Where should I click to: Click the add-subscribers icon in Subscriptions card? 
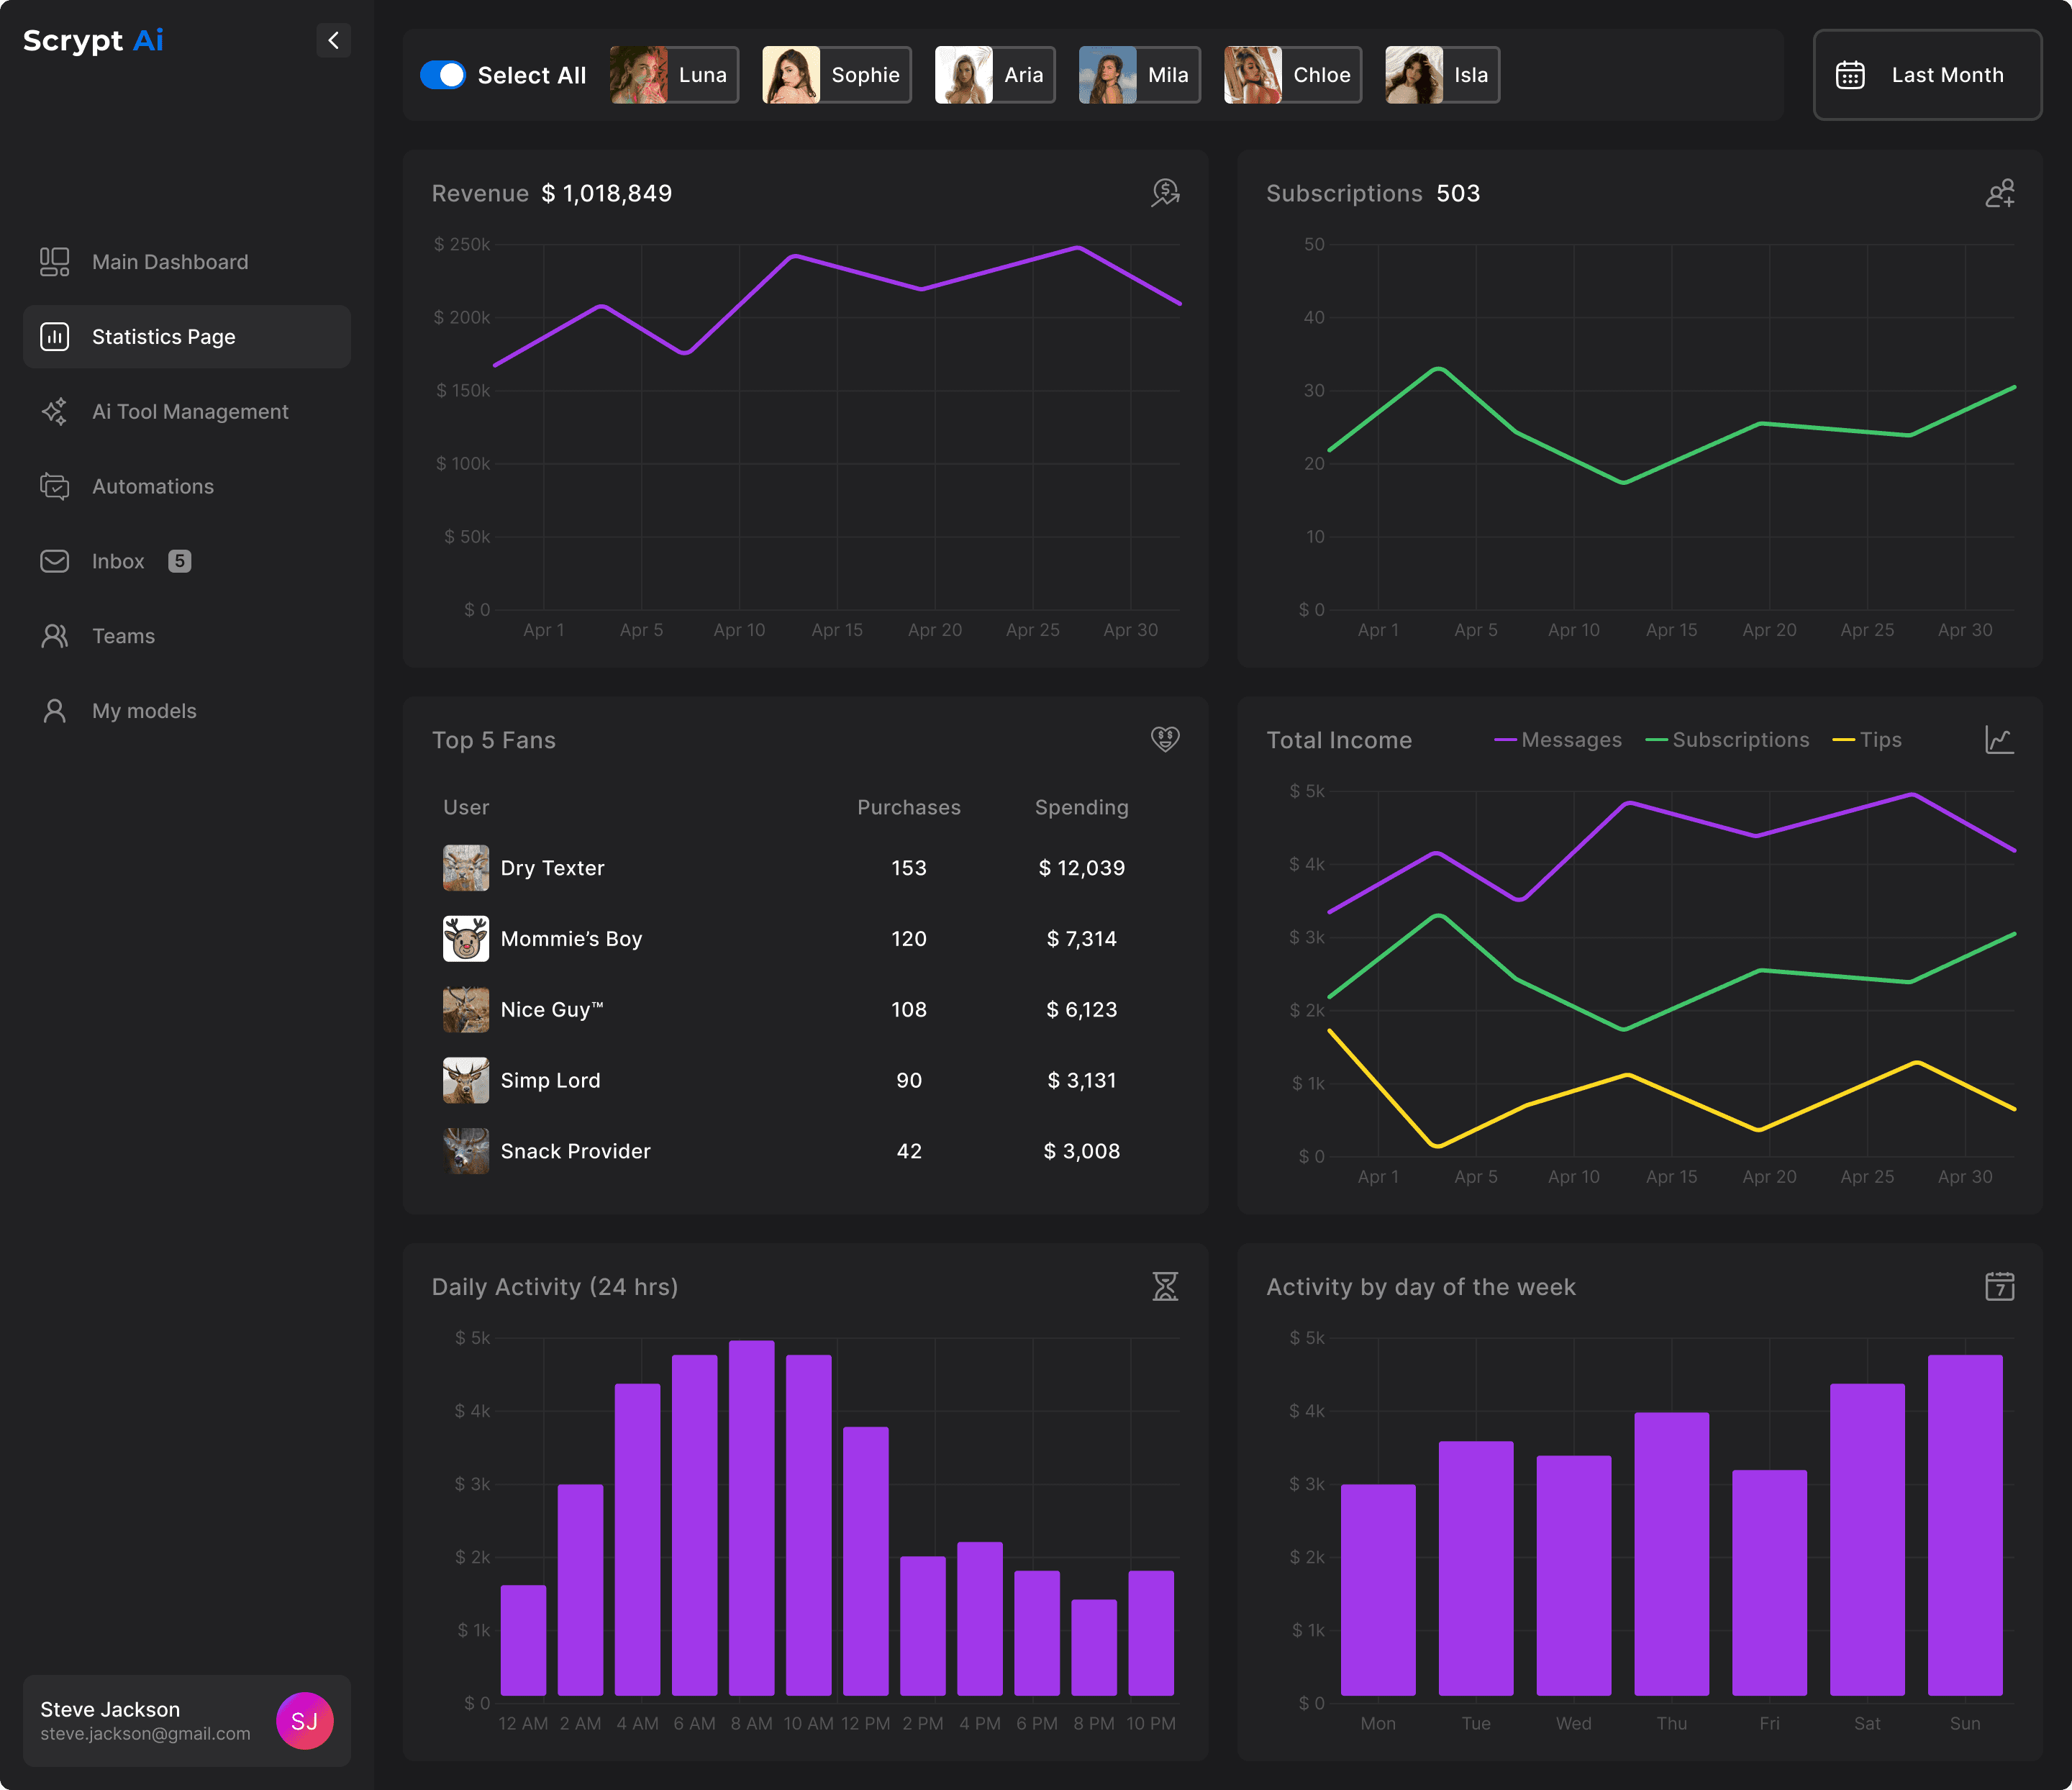[x=2000, y=193]
